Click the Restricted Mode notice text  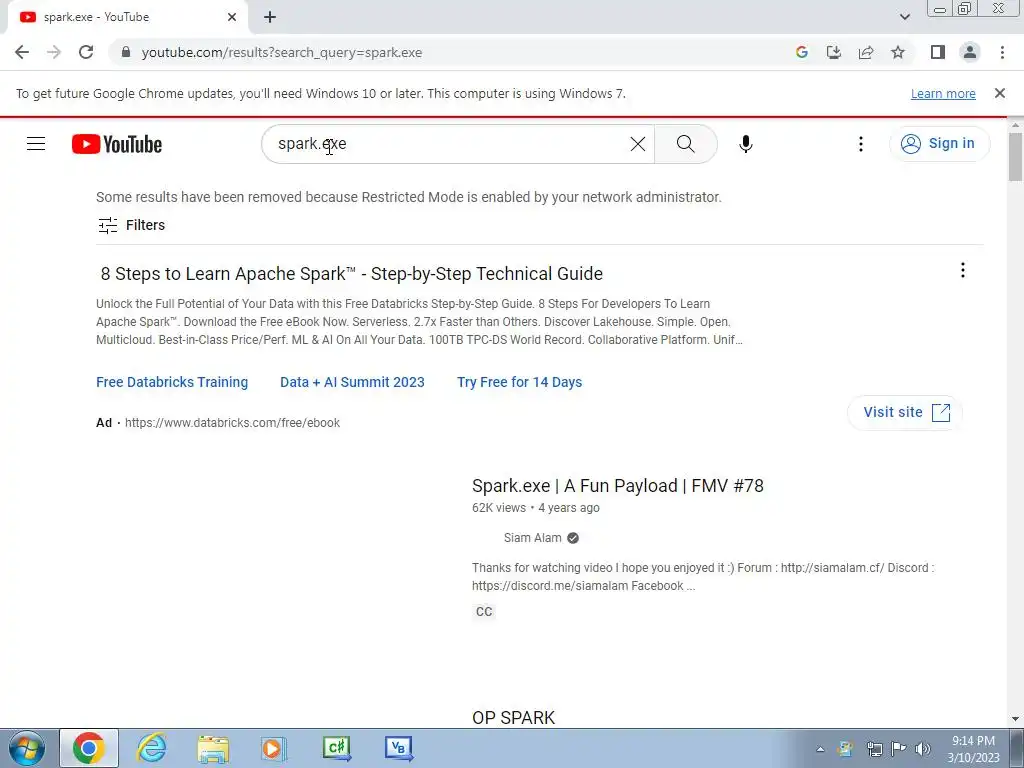(409, 197)
